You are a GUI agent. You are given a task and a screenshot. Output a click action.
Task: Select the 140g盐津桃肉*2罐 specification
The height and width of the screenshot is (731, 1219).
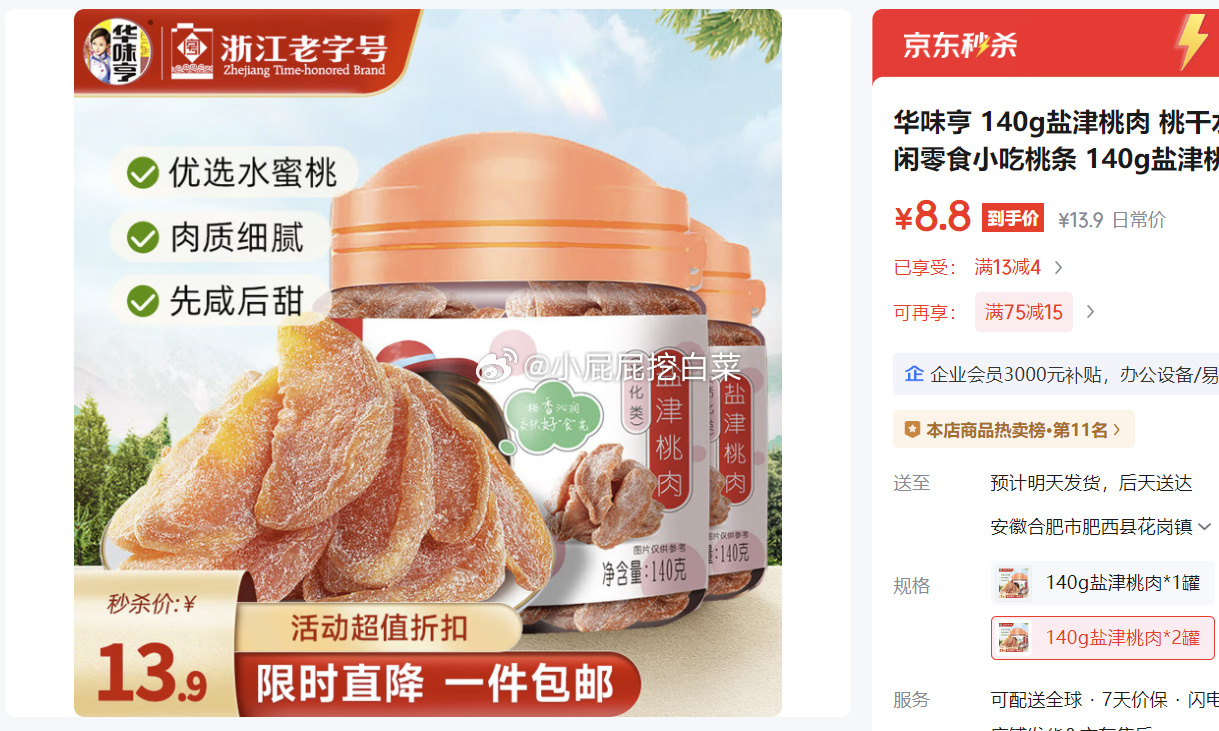pos(1103,637)
